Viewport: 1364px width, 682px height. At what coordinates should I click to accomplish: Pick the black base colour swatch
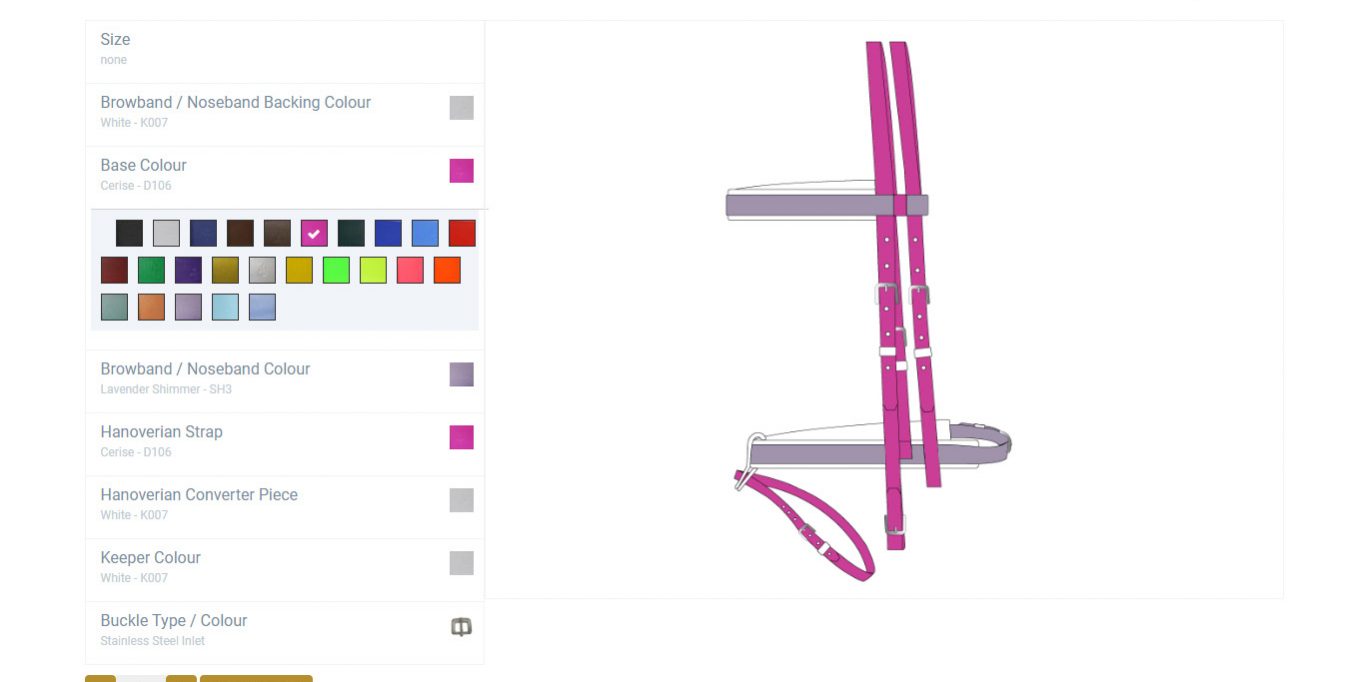129,233
